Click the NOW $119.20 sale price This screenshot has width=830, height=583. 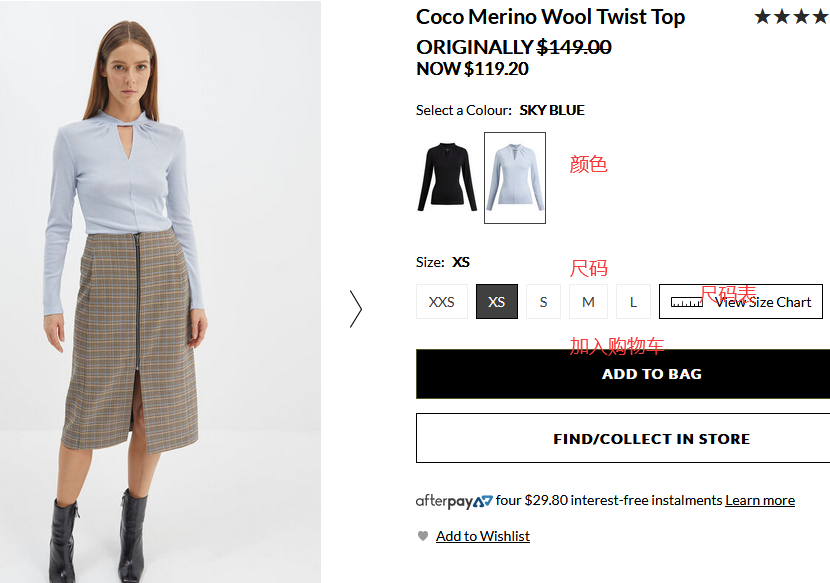point(472,69)
